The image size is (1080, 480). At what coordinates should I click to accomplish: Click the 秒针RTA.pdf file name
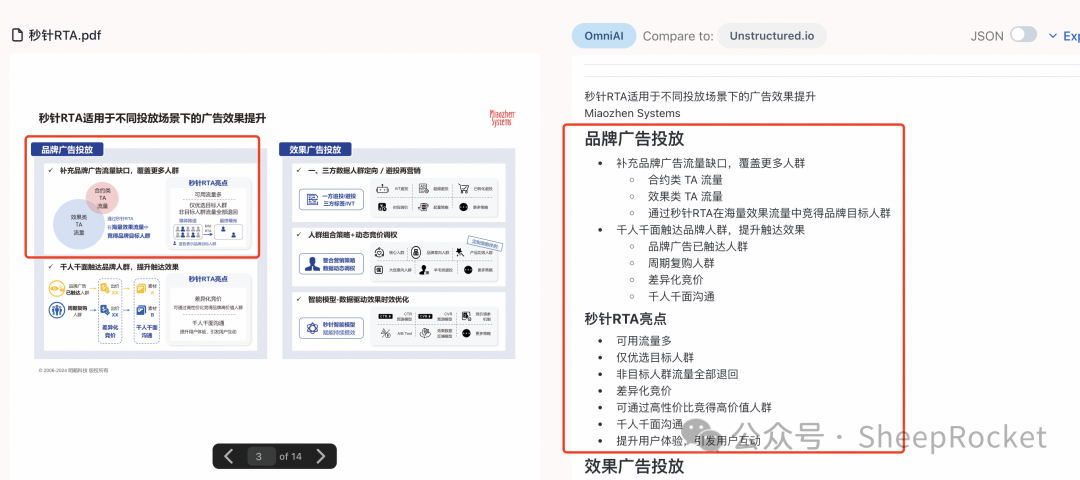pos(65,35)
